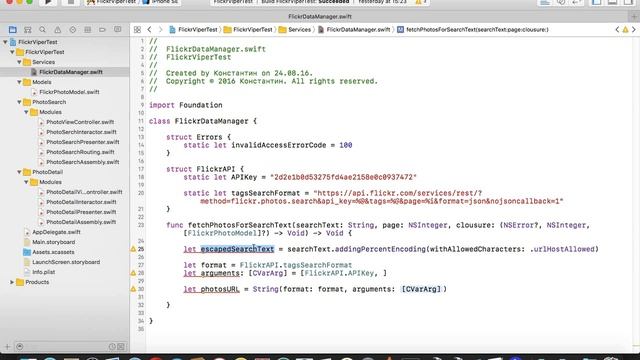640x360 pixels.
Task: Jump to previous issue arrow
Action: (x=617, y=29)
